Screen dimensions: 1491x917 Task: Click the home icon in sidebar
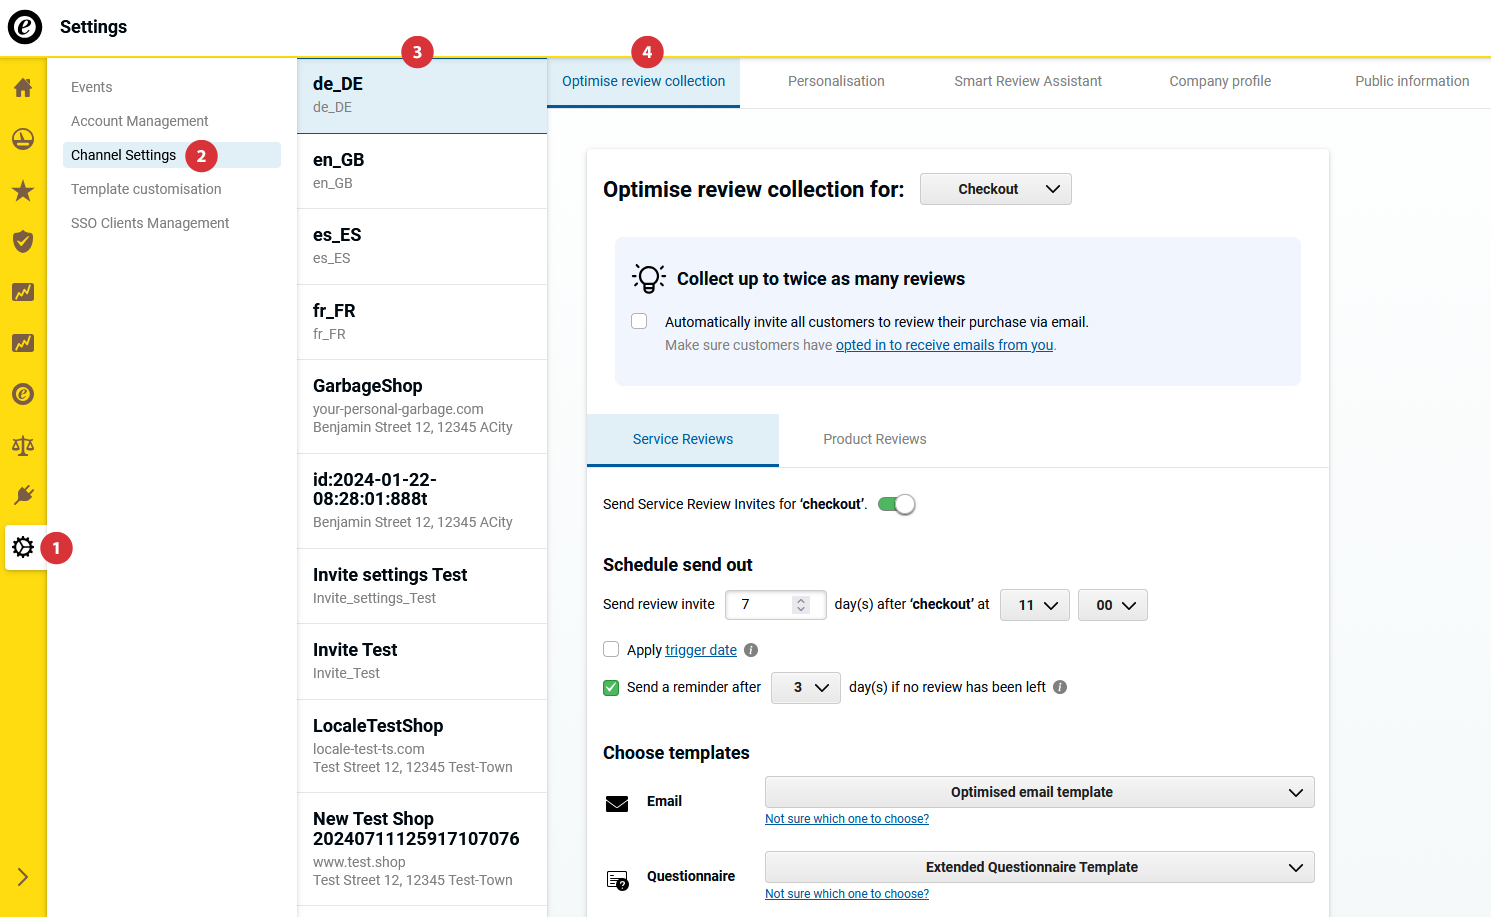click(23, 88)
